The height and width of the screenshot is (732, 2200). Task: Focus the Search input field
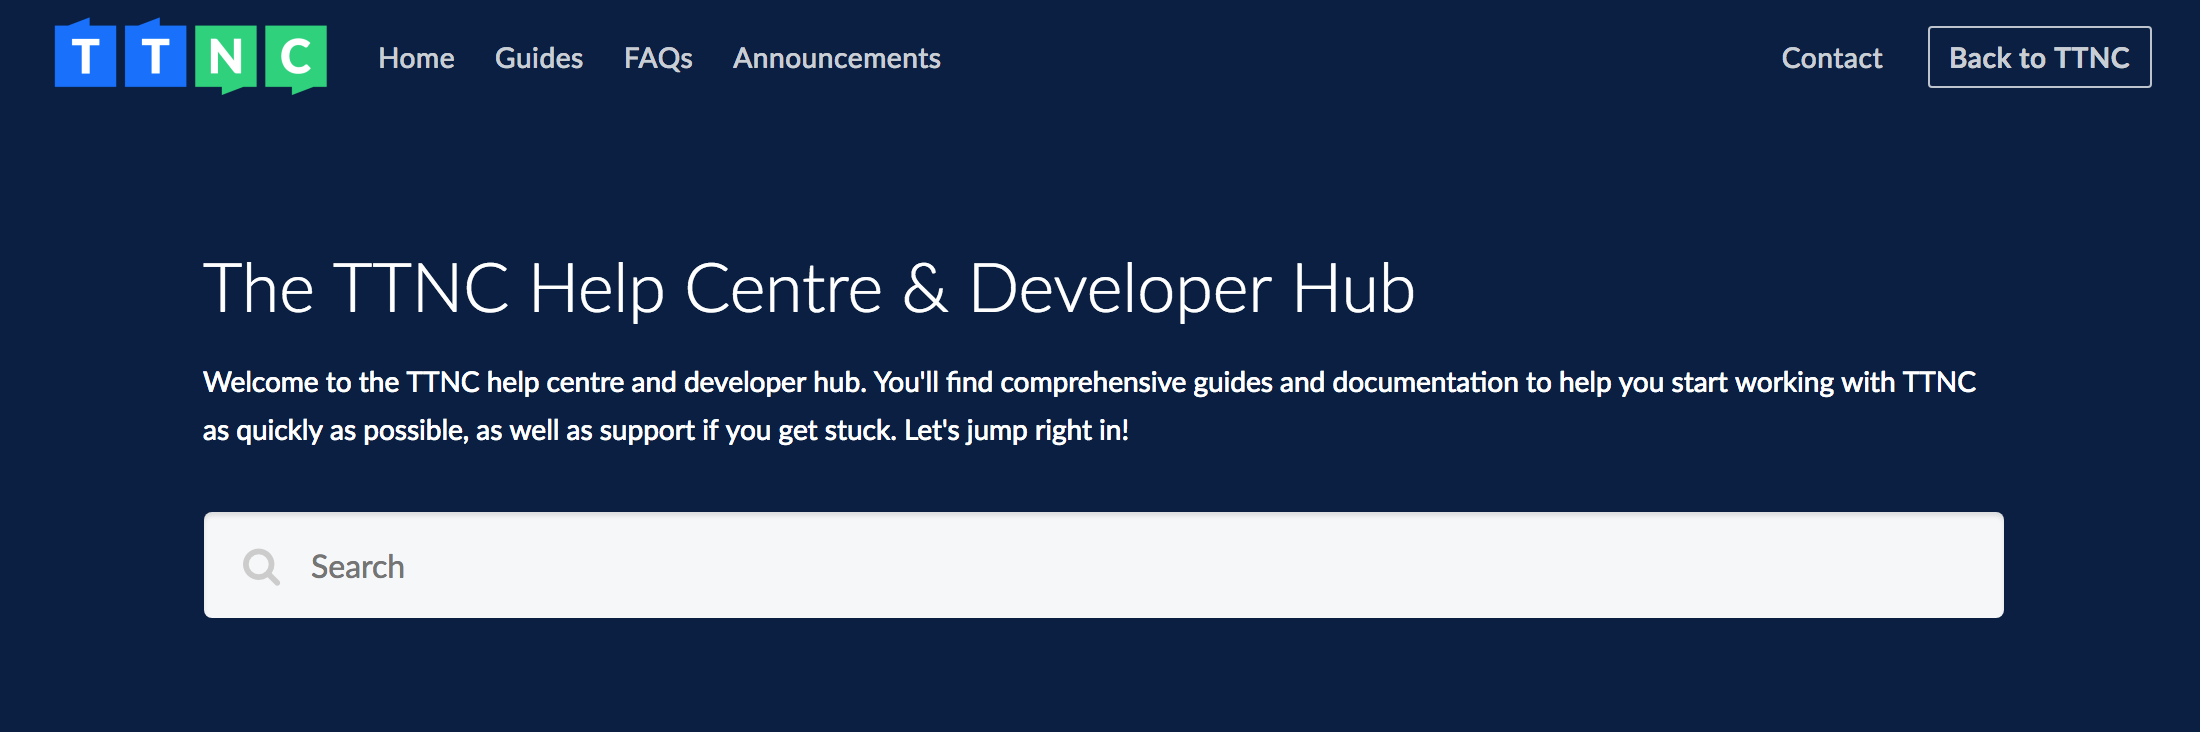coord(1104,565)
